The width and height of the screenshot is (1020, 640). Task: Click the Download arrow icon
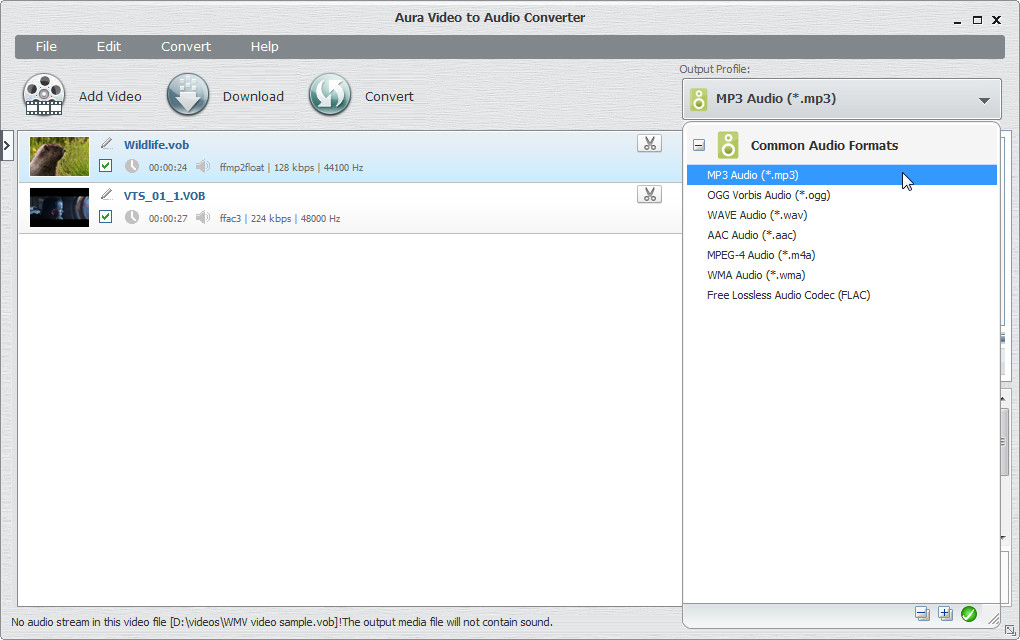click(x=188, y=96)
